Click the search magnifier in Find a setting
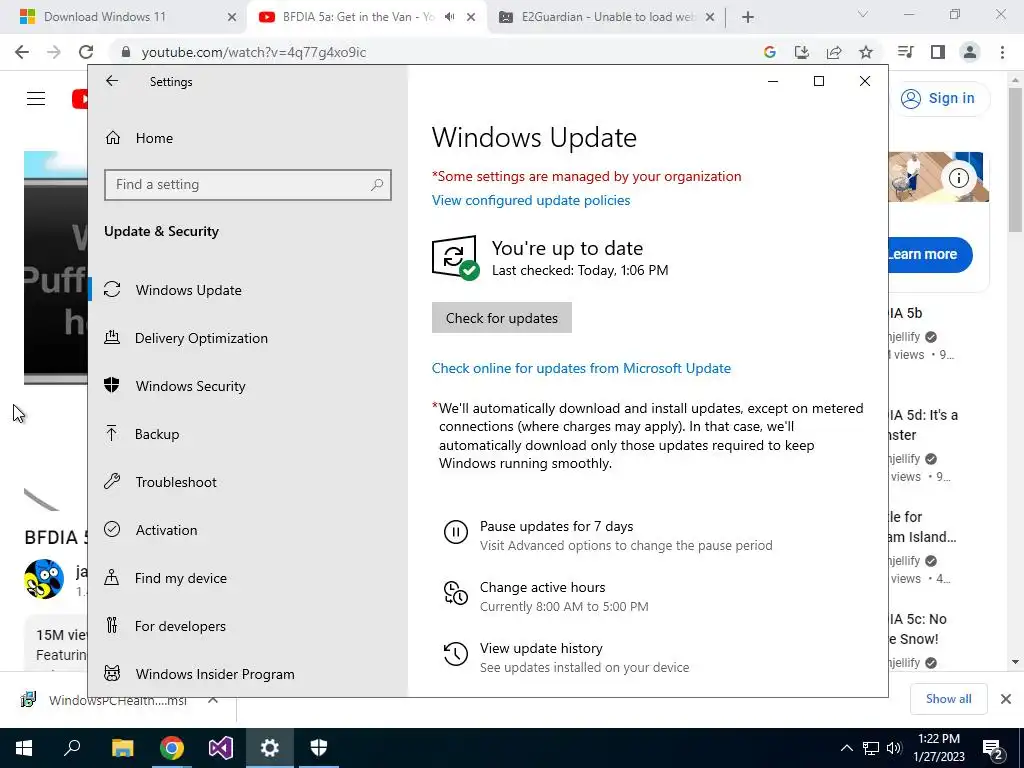 pyautogui.click(x=377, y=185)
